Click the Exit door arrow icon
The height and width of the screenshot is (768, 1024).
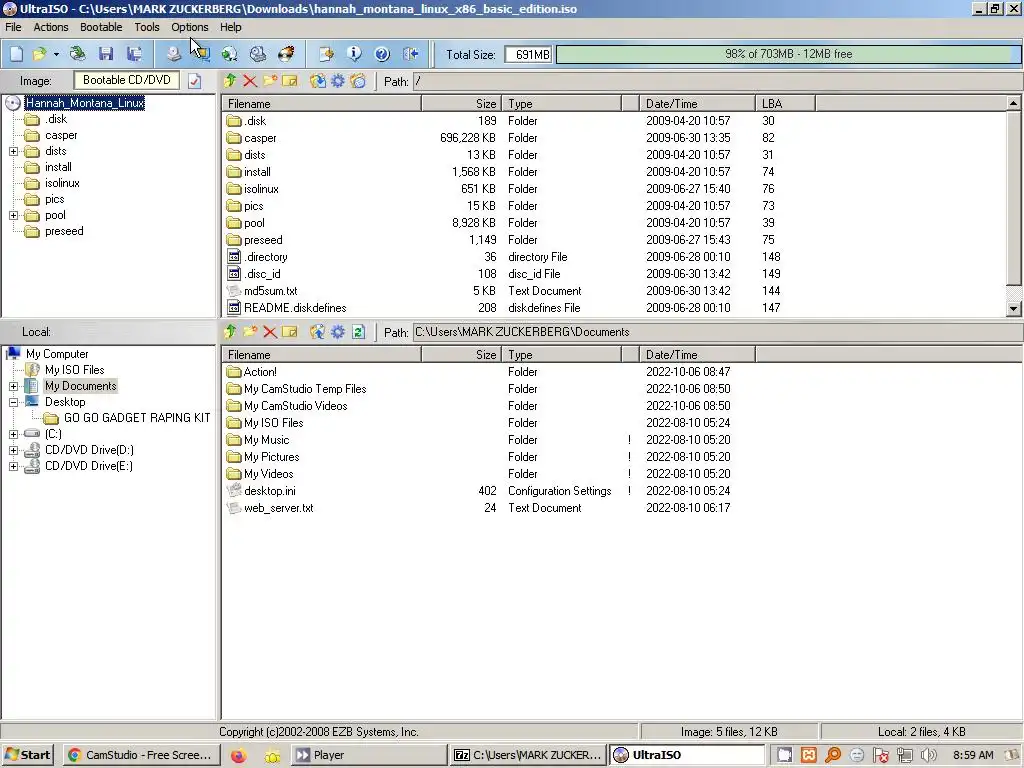[411, 54]
